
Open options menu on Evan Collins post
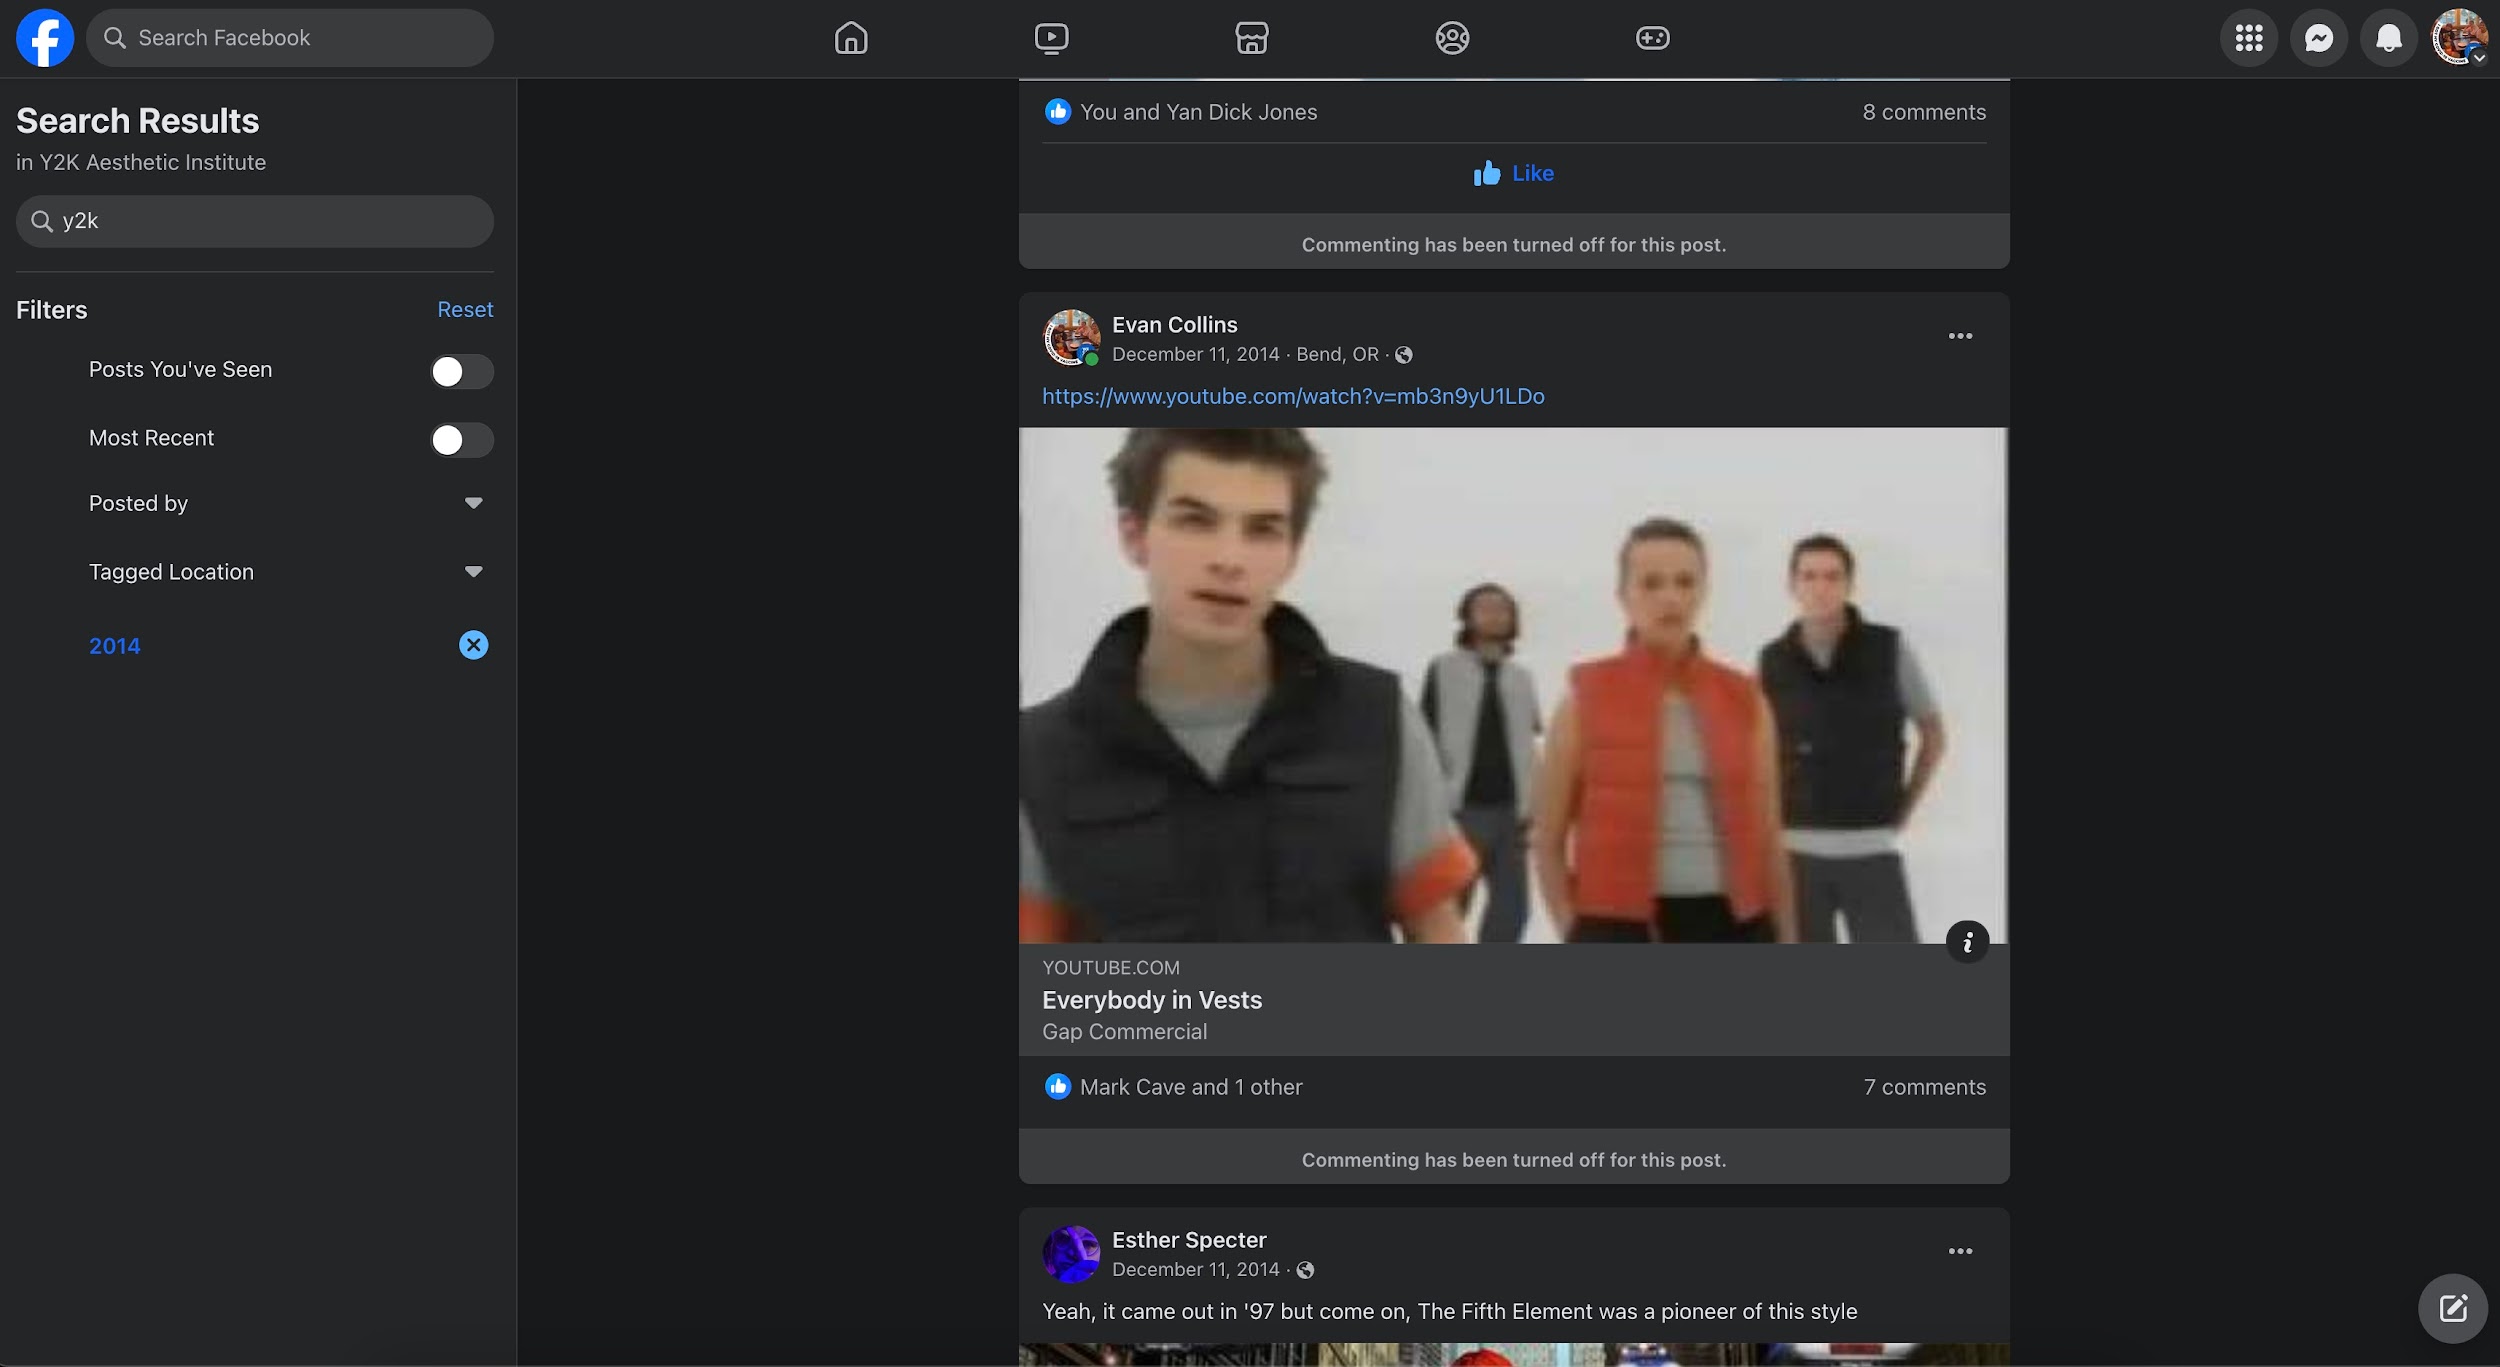[x=1959, y=336]
